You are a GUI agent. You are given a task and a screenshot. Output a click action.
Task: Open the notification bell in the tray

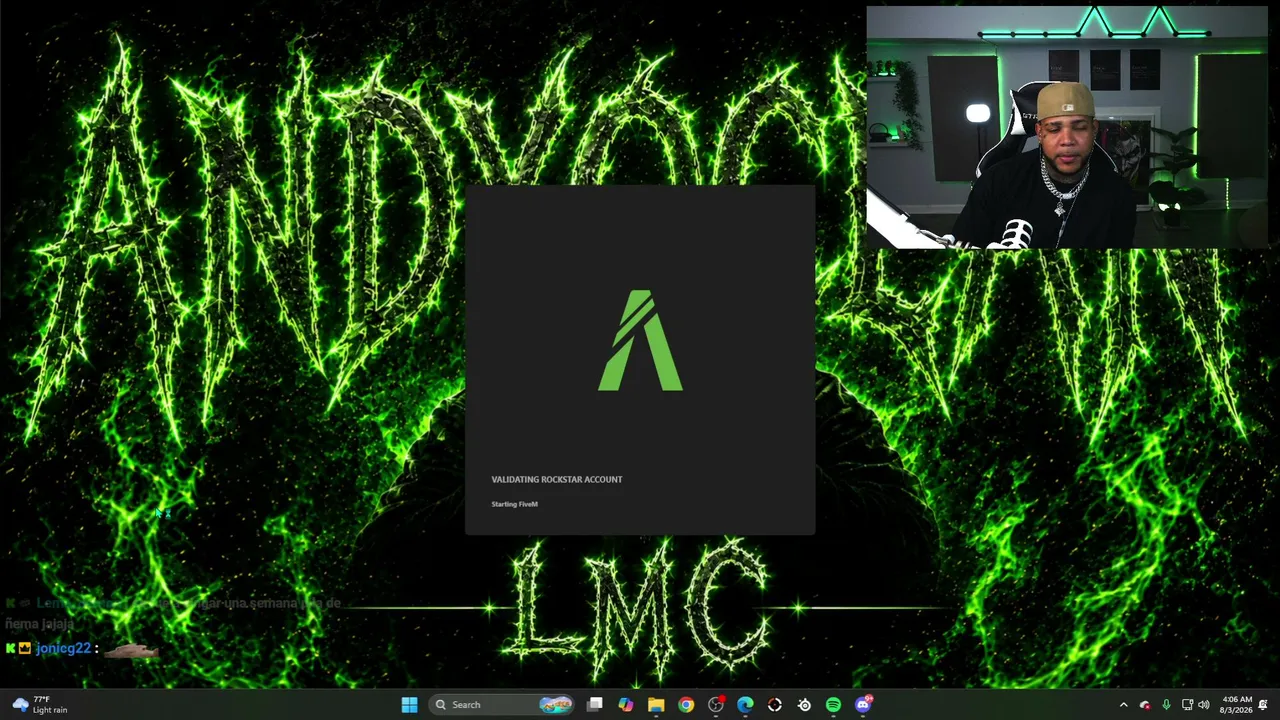pyautogui.click(x=1264, y=705)
